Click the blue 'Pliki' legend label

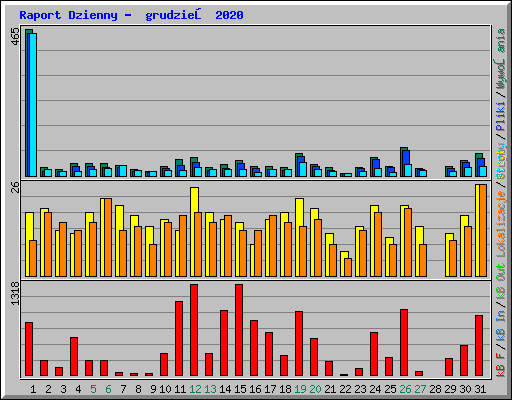[501, 116]
